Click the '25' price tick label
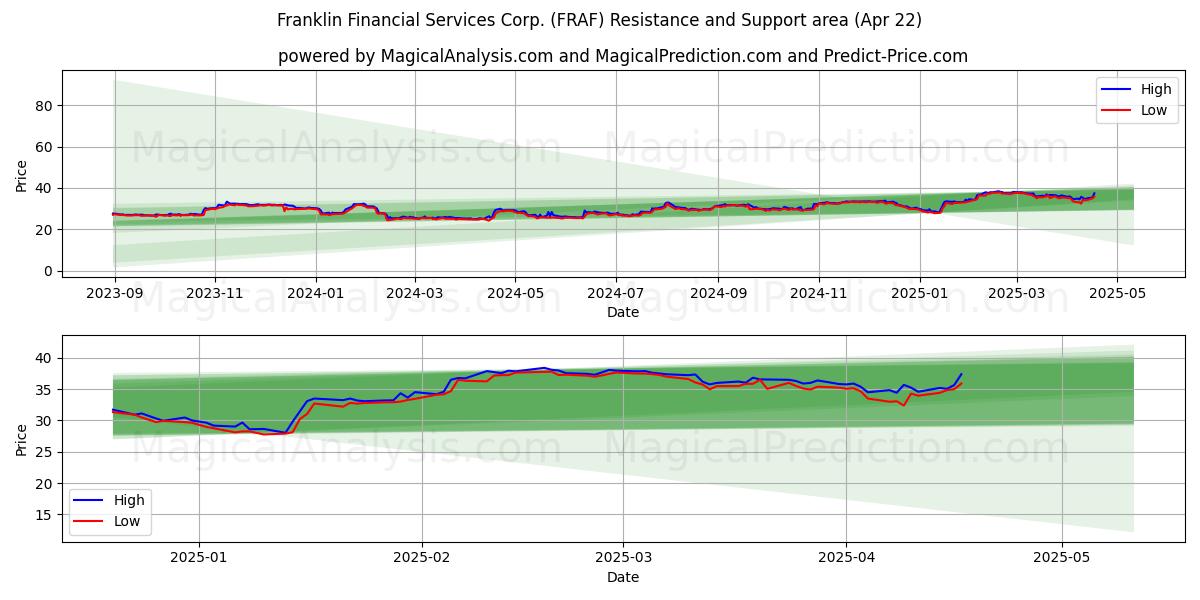Viewport: 1200px width, 600px height. (x=44, y=452)
